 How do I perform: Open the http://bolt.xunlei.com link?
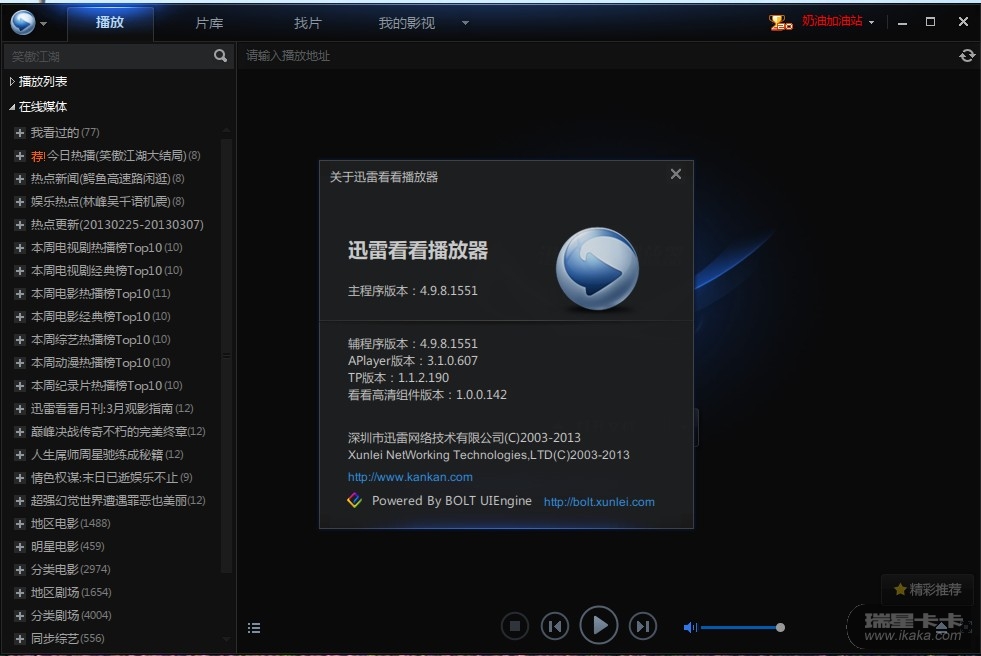point(599,502)
